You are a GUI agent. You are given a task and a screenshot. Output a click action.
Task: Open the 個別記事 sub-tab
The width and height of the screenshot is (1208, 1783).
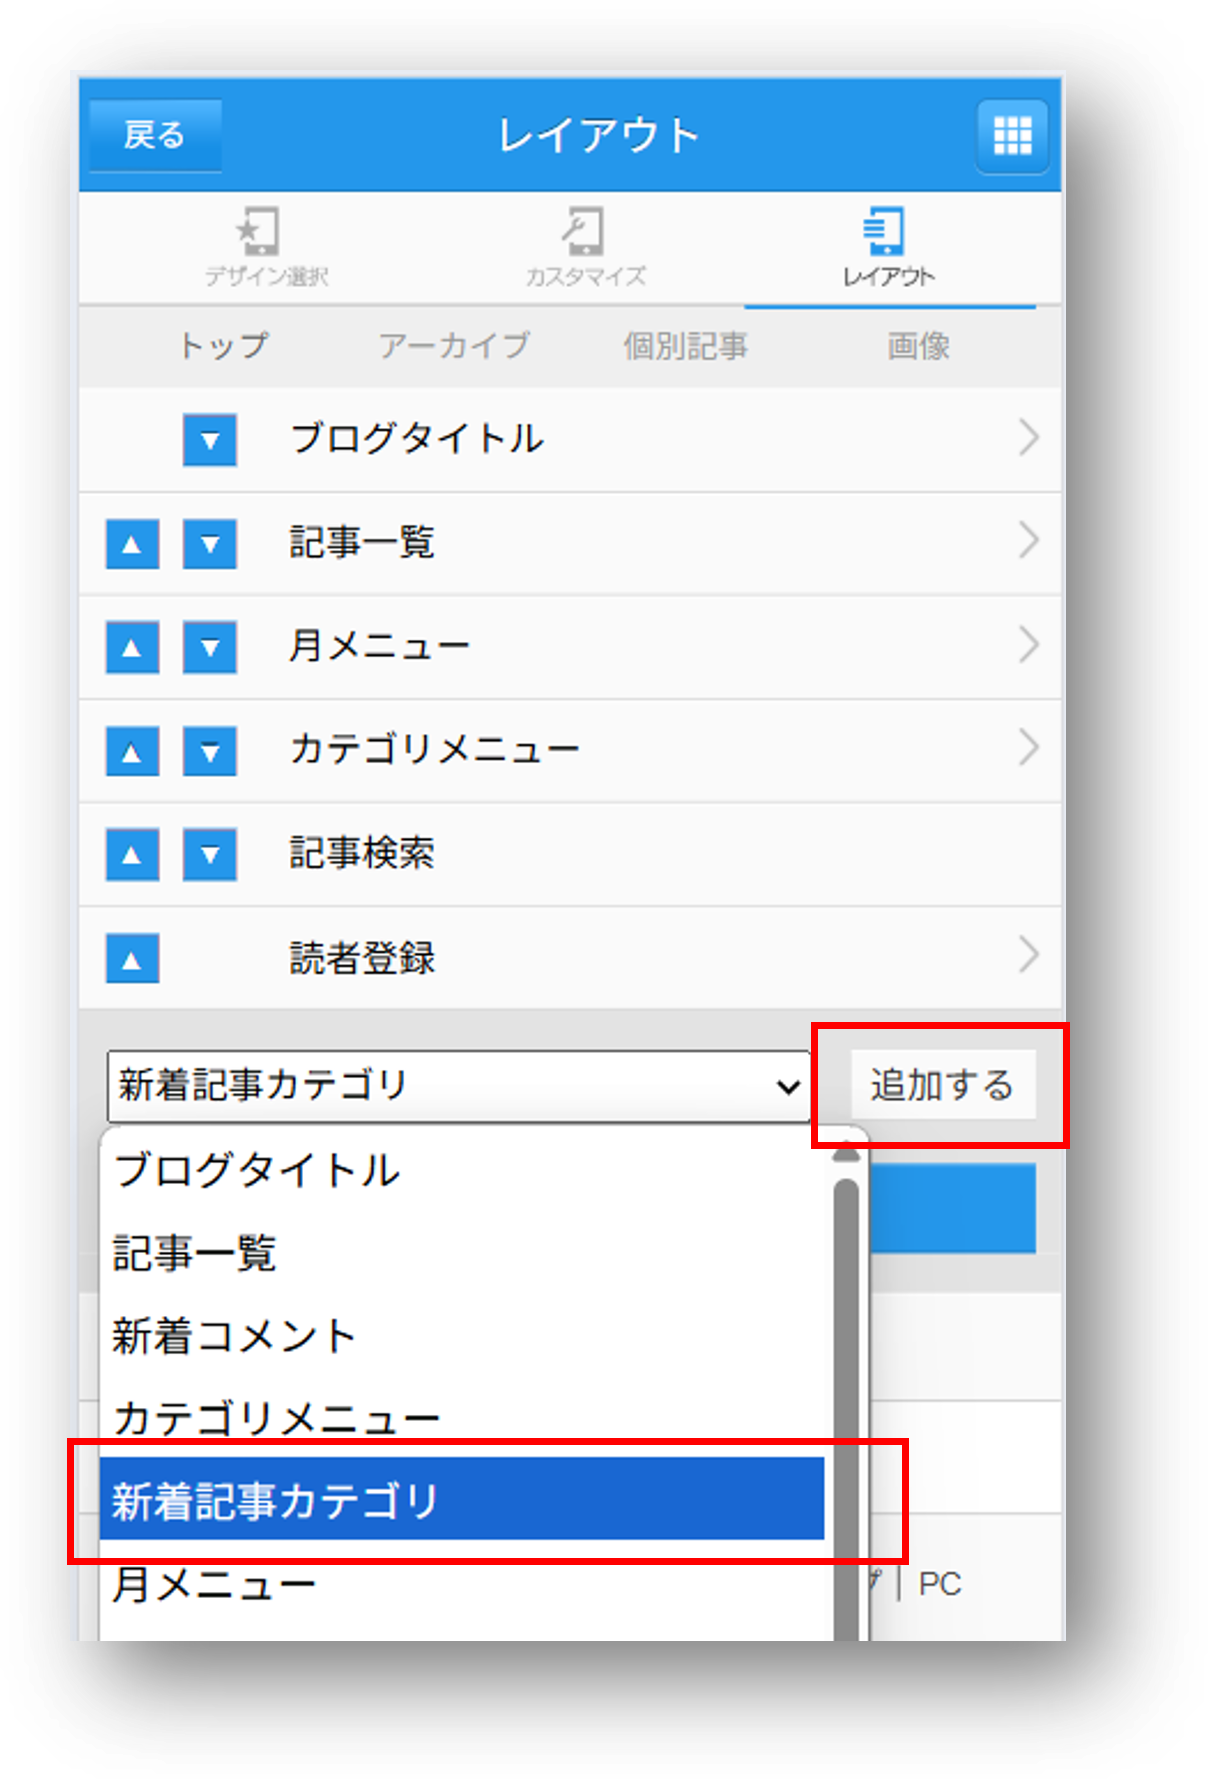coord(685,346)
